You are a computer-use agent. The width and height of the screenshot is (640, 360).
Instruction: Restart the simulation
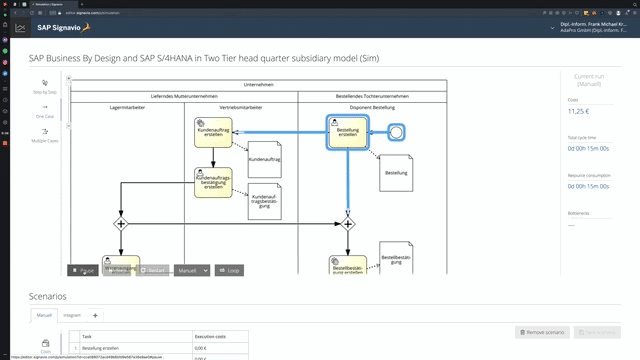coord(152,270)
